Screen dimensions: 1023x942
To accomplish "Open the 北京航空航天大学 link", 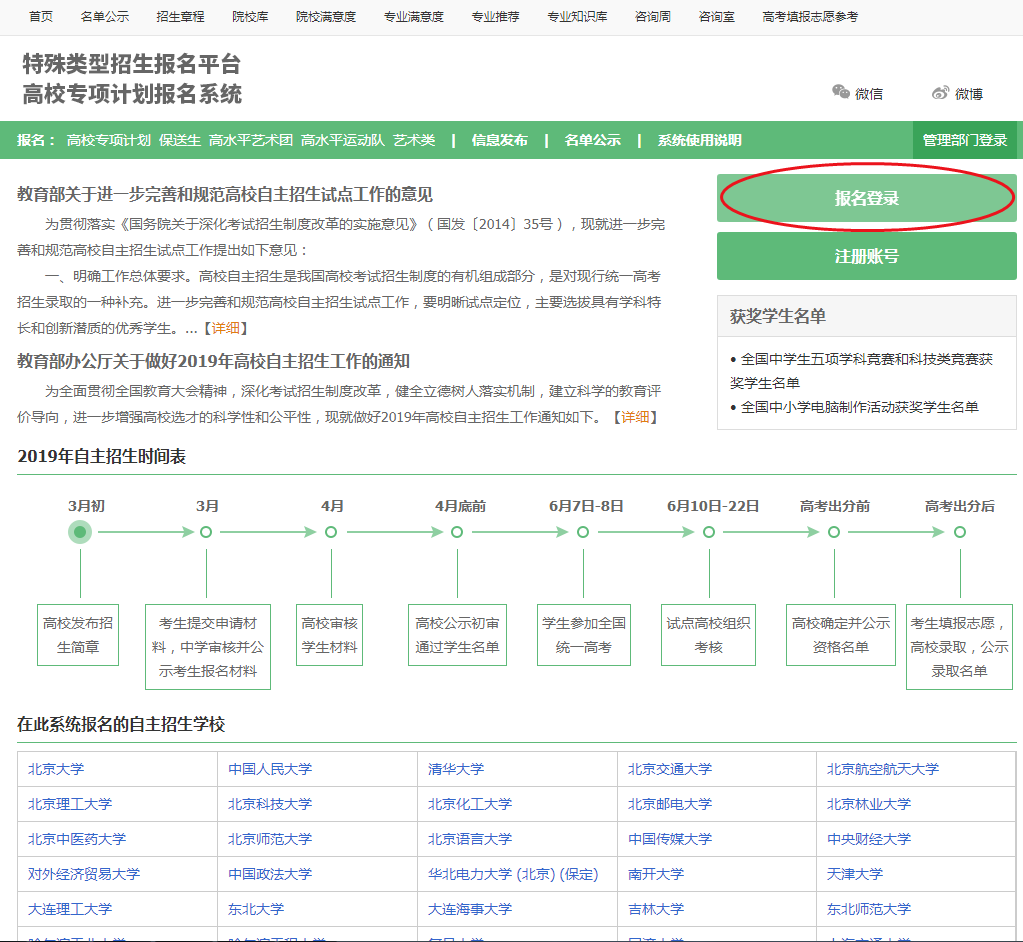I will (882, 769).
